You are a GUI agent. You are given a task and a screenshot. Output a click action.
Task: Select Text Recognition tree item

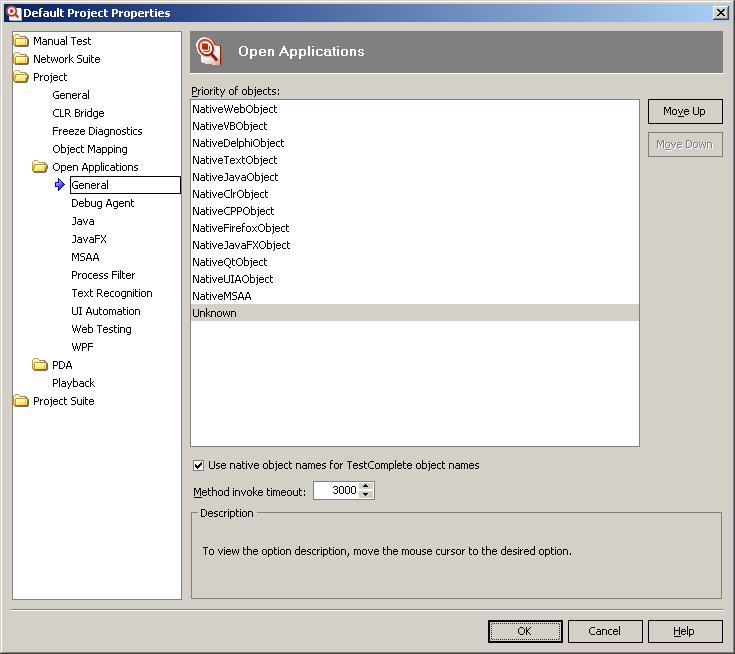(x=111, y=293)
